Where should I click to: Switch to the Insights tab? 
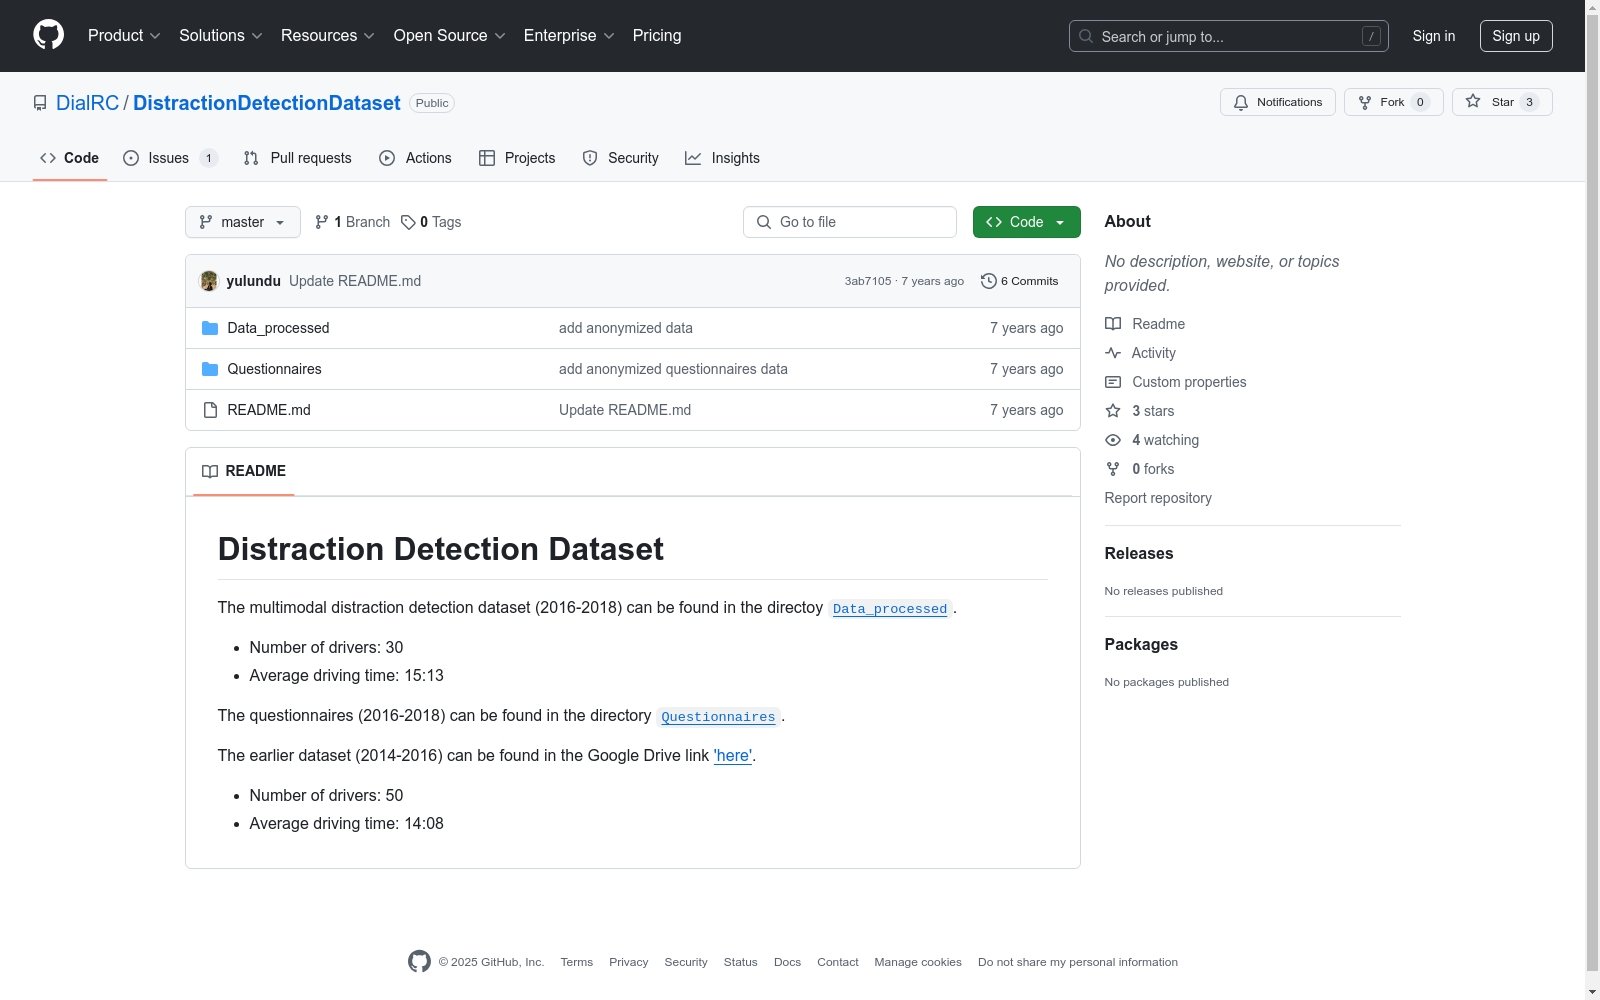tap(723, 158)
